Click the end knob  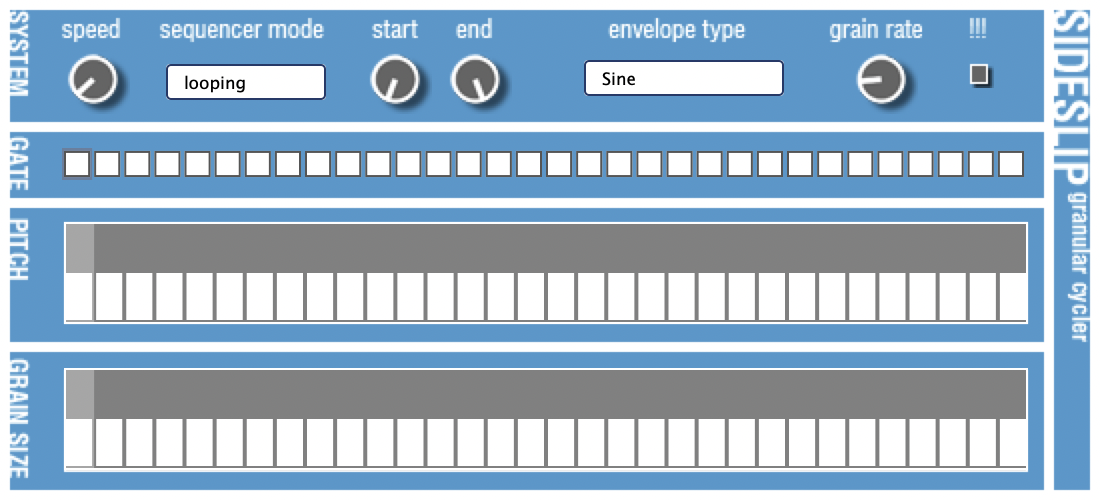474,81
